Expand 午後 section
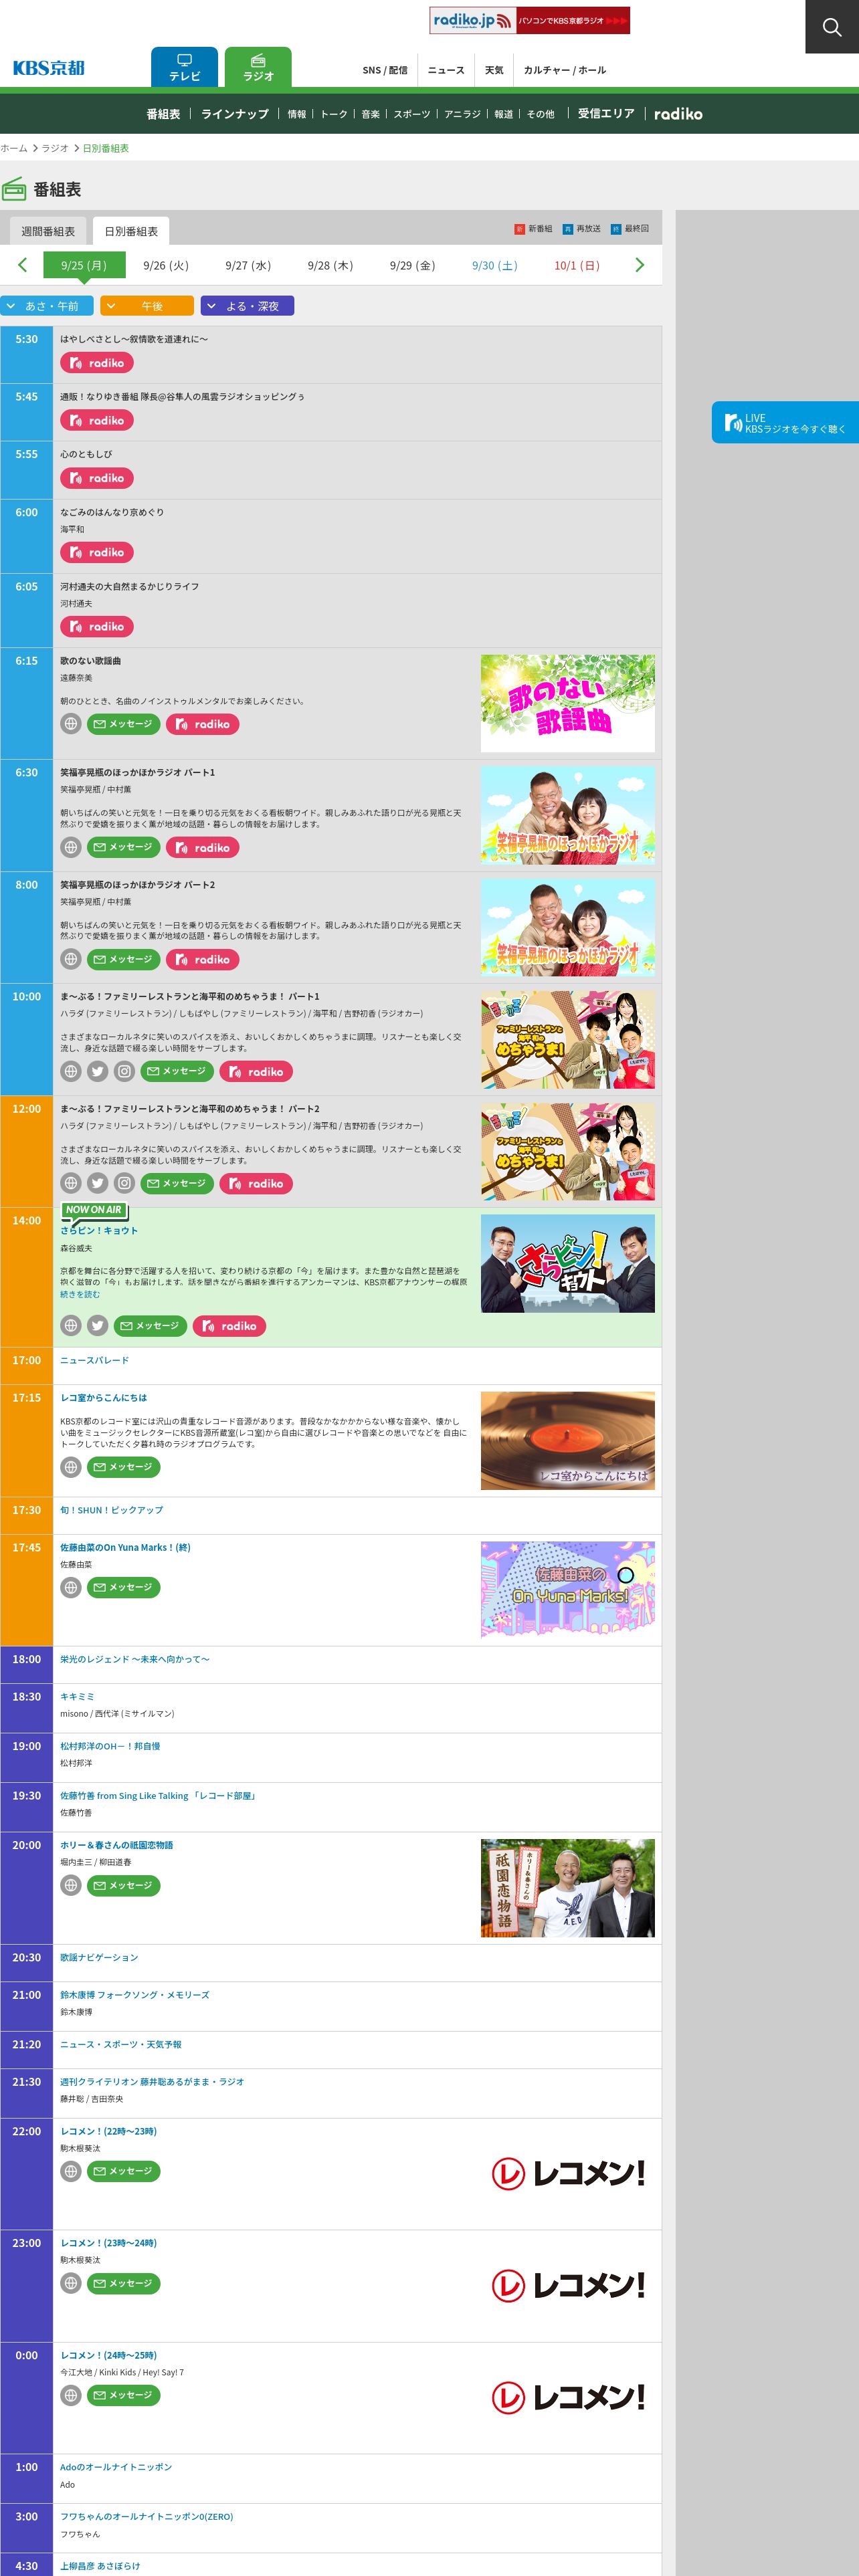Viewport: 859px width, 2576px height. click(x=147, y=306)
